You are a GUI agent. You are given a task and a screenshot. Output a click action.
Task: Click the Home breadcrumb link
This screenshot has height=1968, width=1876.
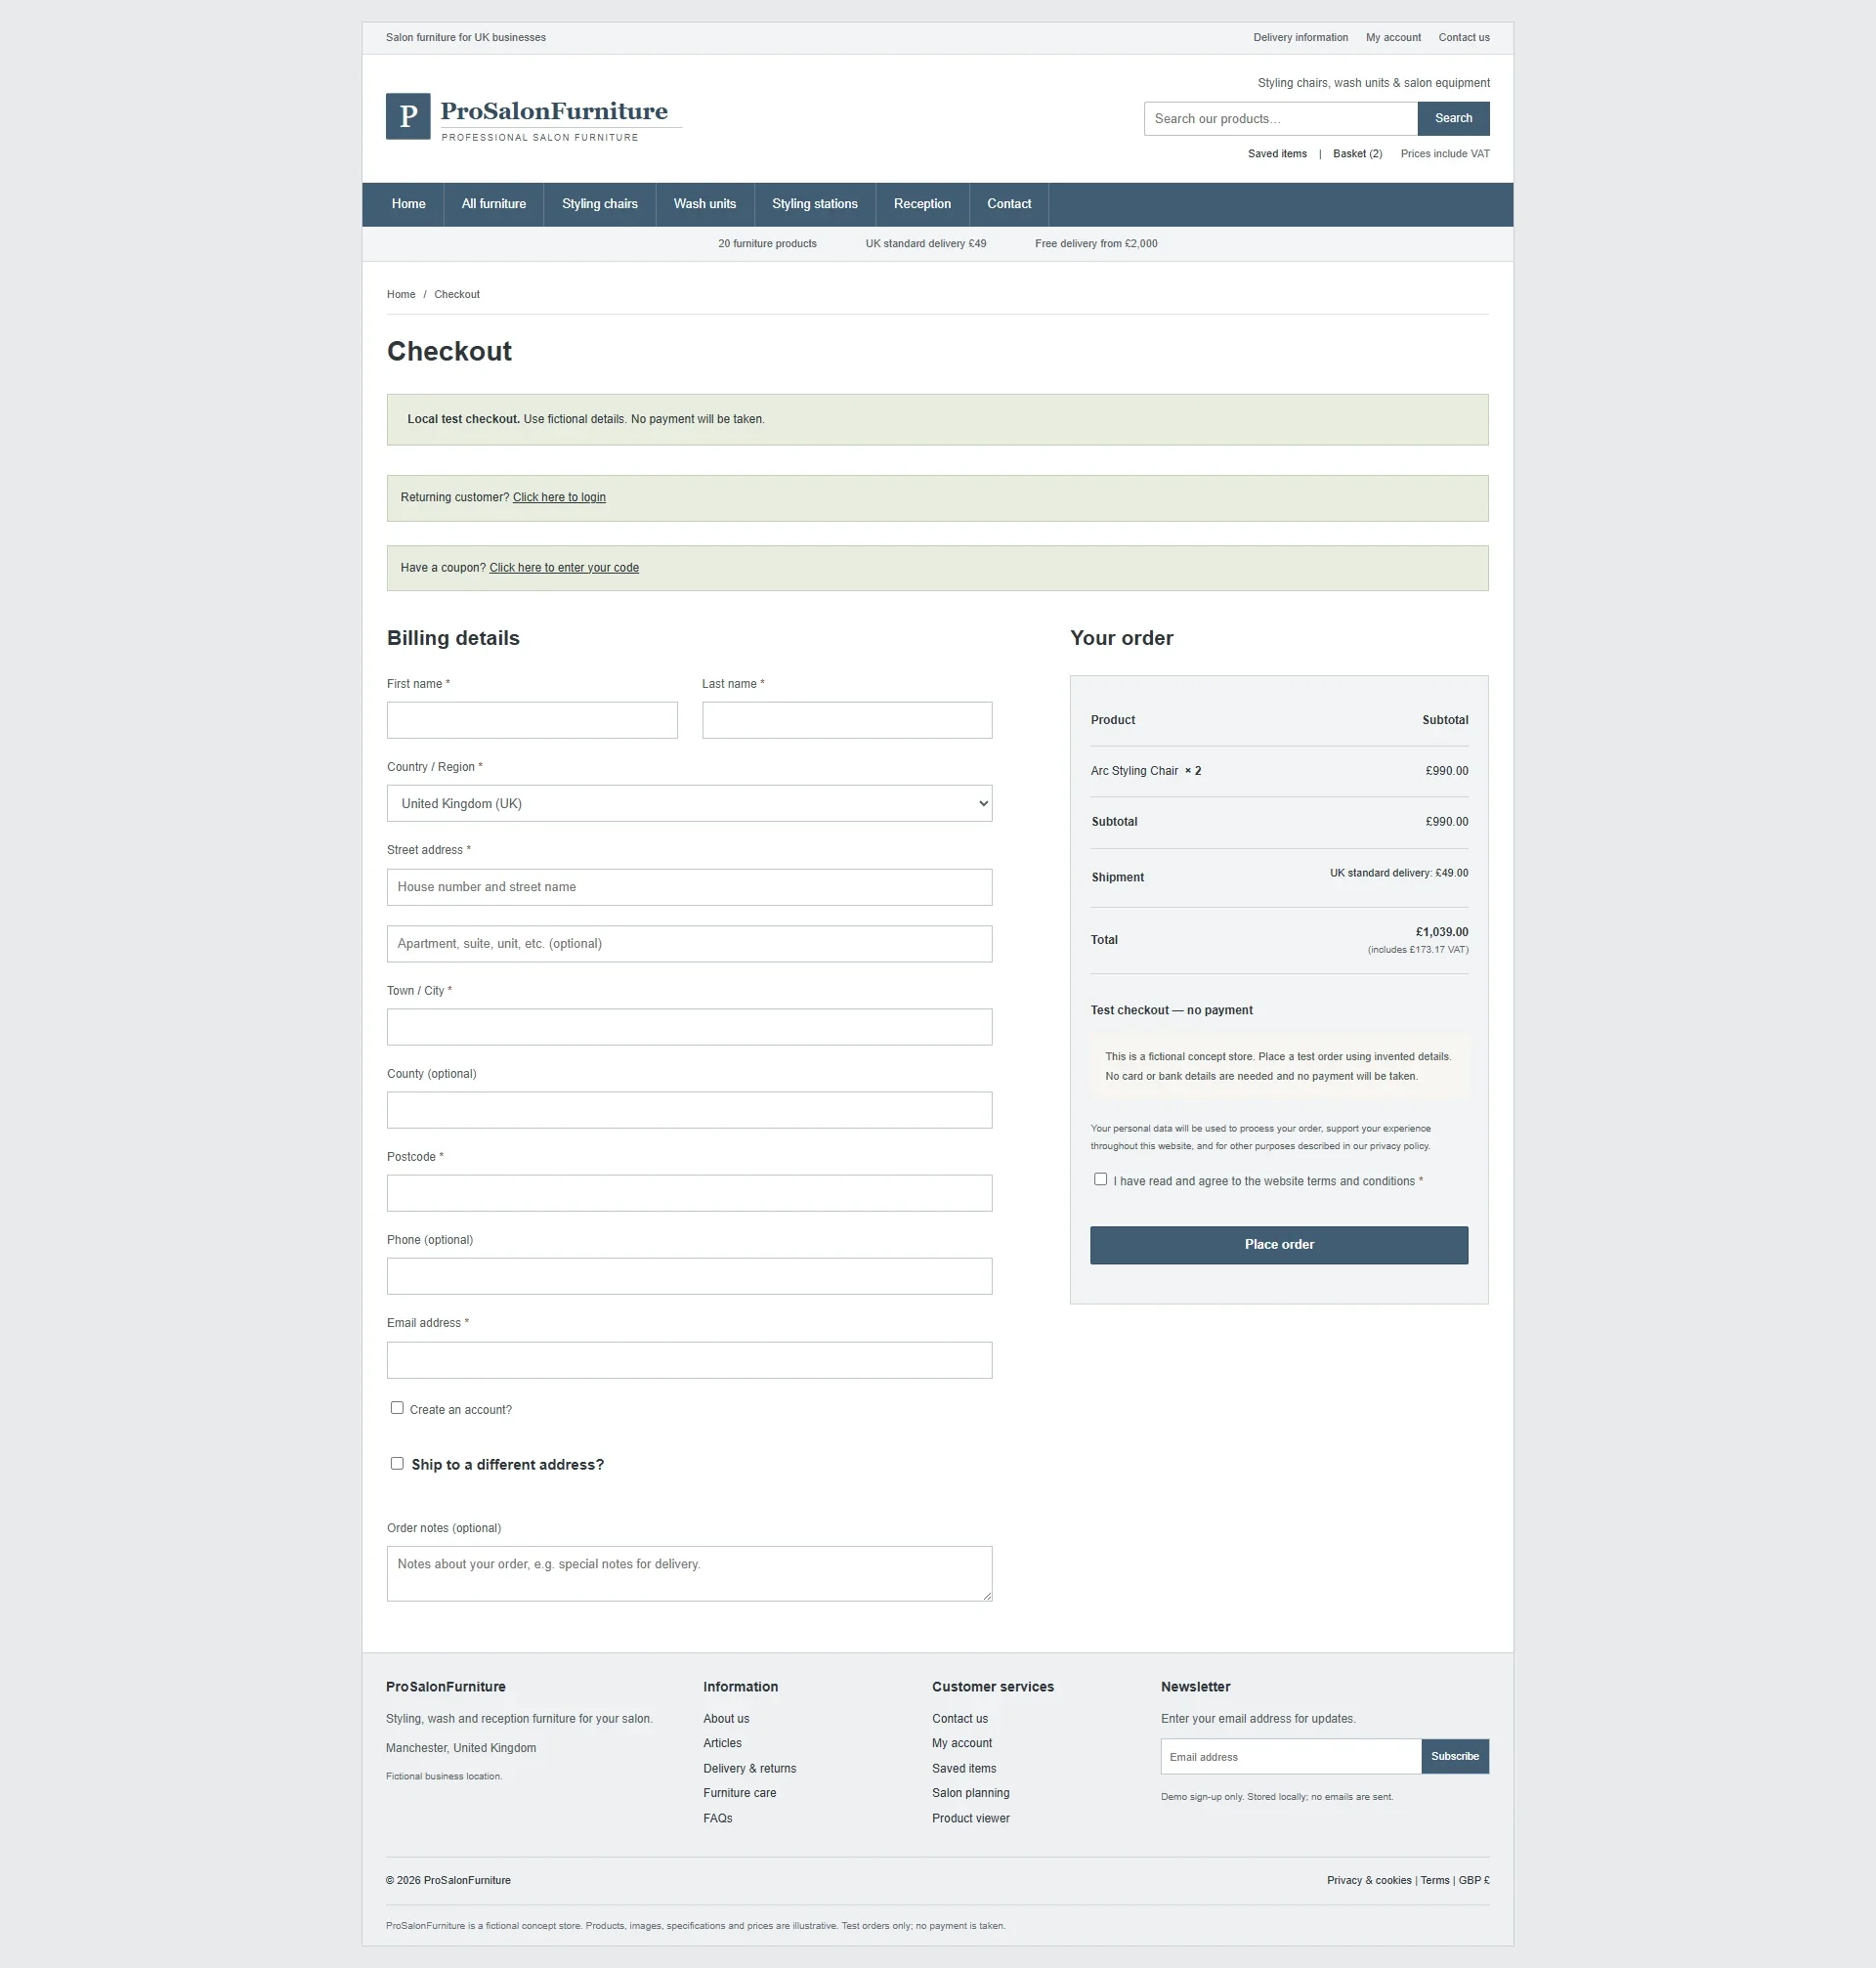click(401, 294)
